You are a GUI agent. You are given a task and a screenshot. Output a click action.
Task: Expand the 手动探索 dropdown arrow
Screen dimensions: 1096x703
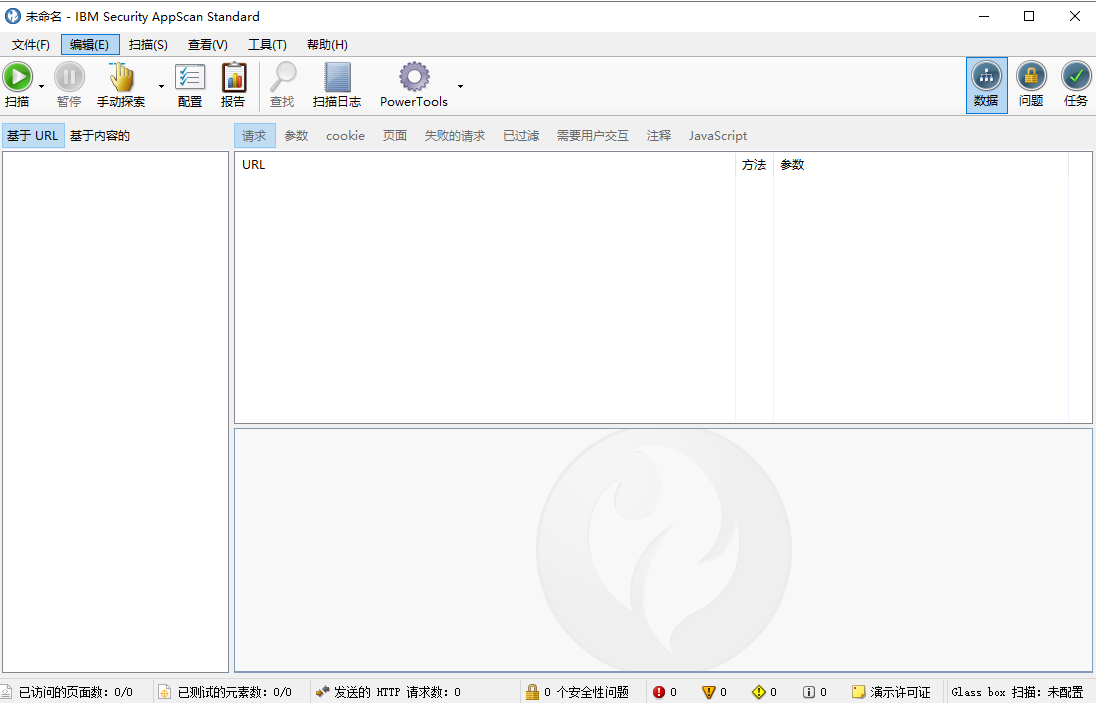tap(161, 86)
